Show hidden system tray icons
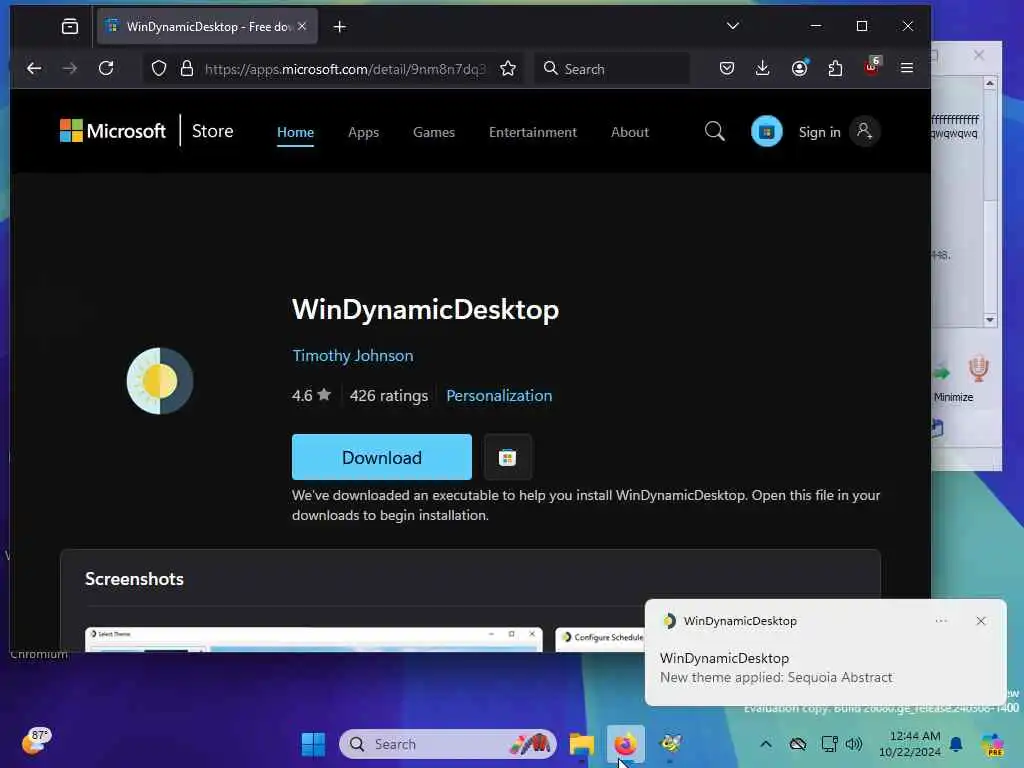 click(x=766, y=744)
